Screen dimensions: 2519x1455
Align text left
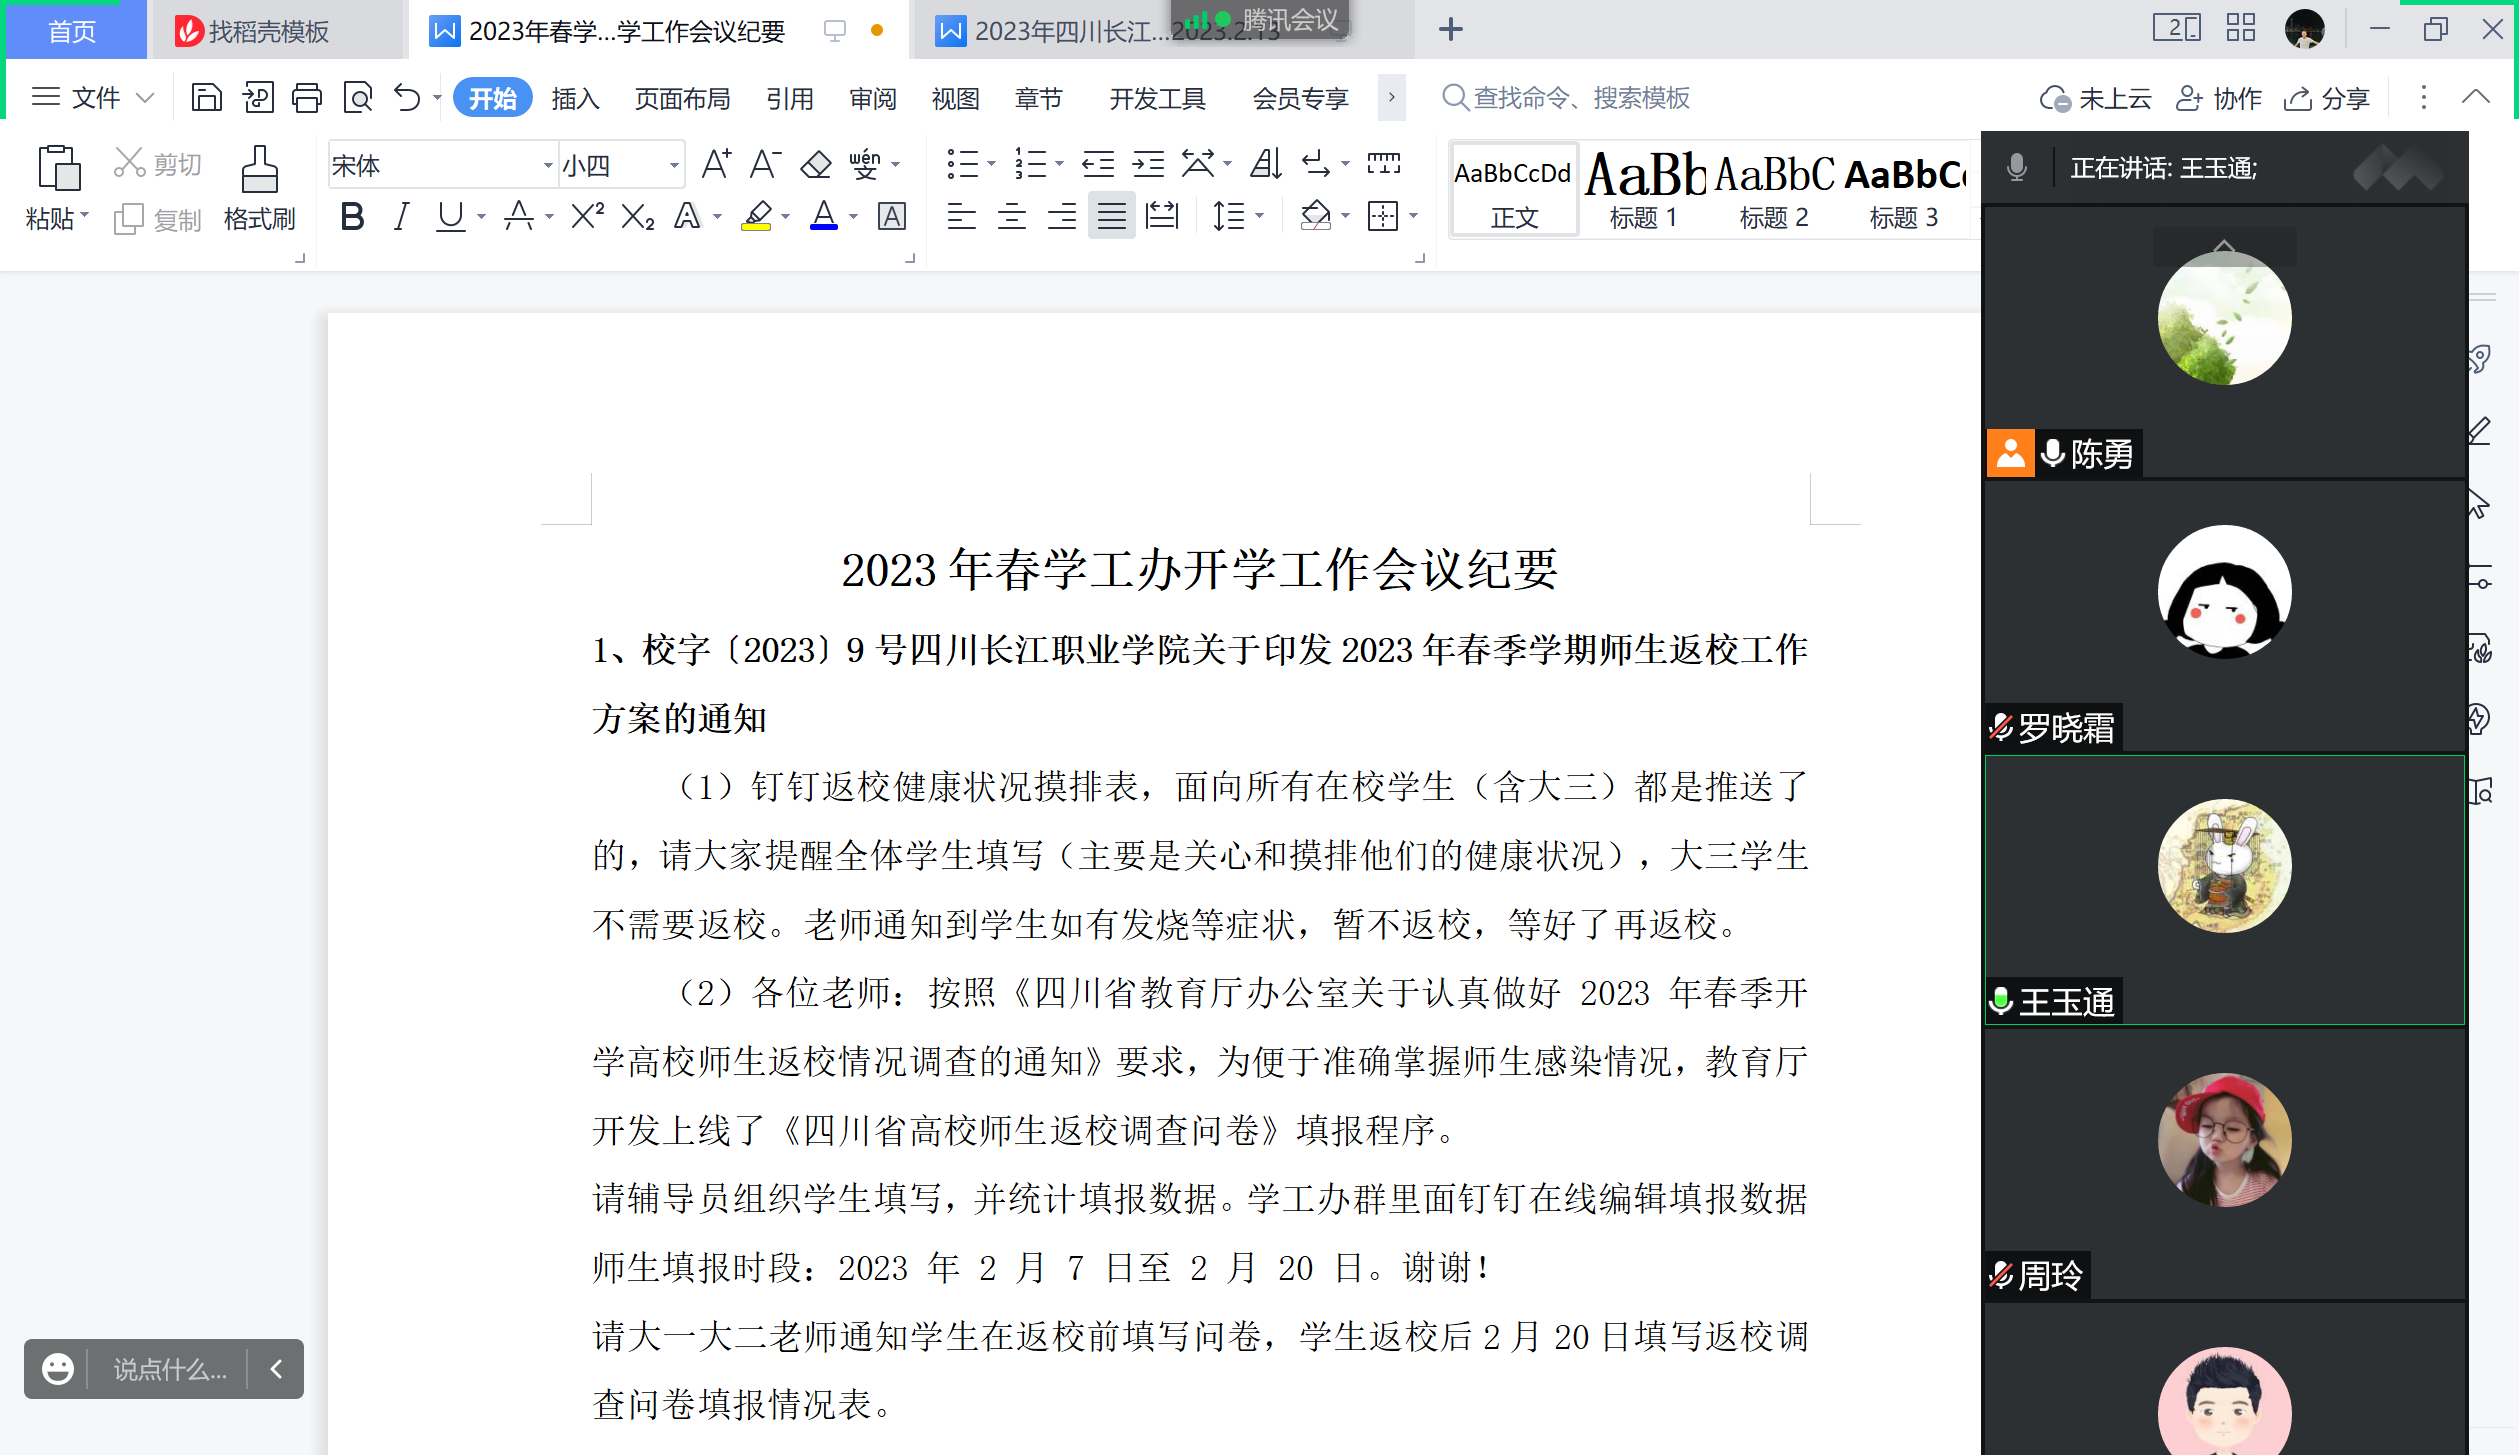962,216
